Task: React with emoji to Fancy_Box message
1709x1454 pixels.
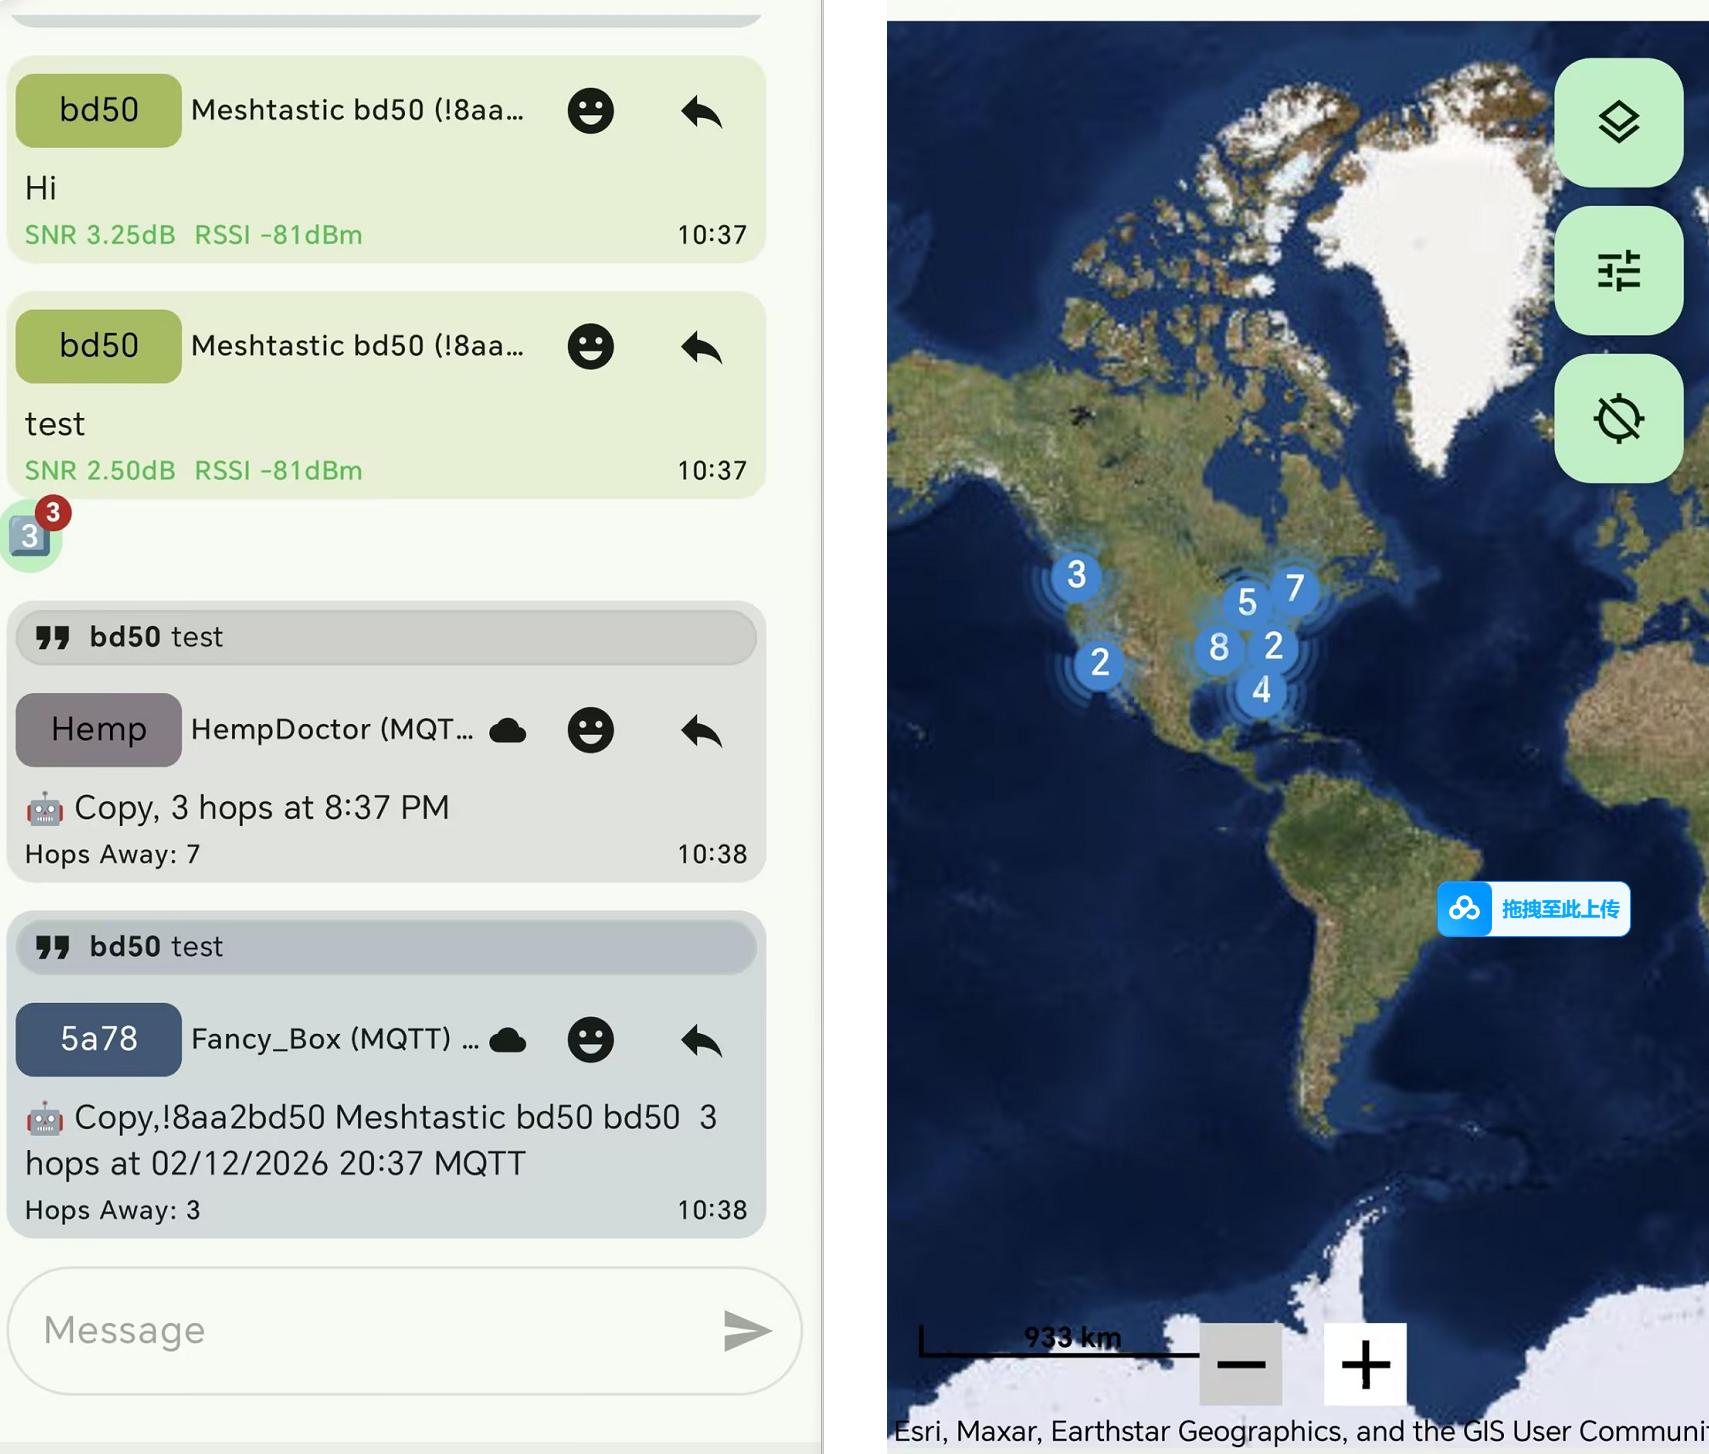Action: (x=590, y=1040)
